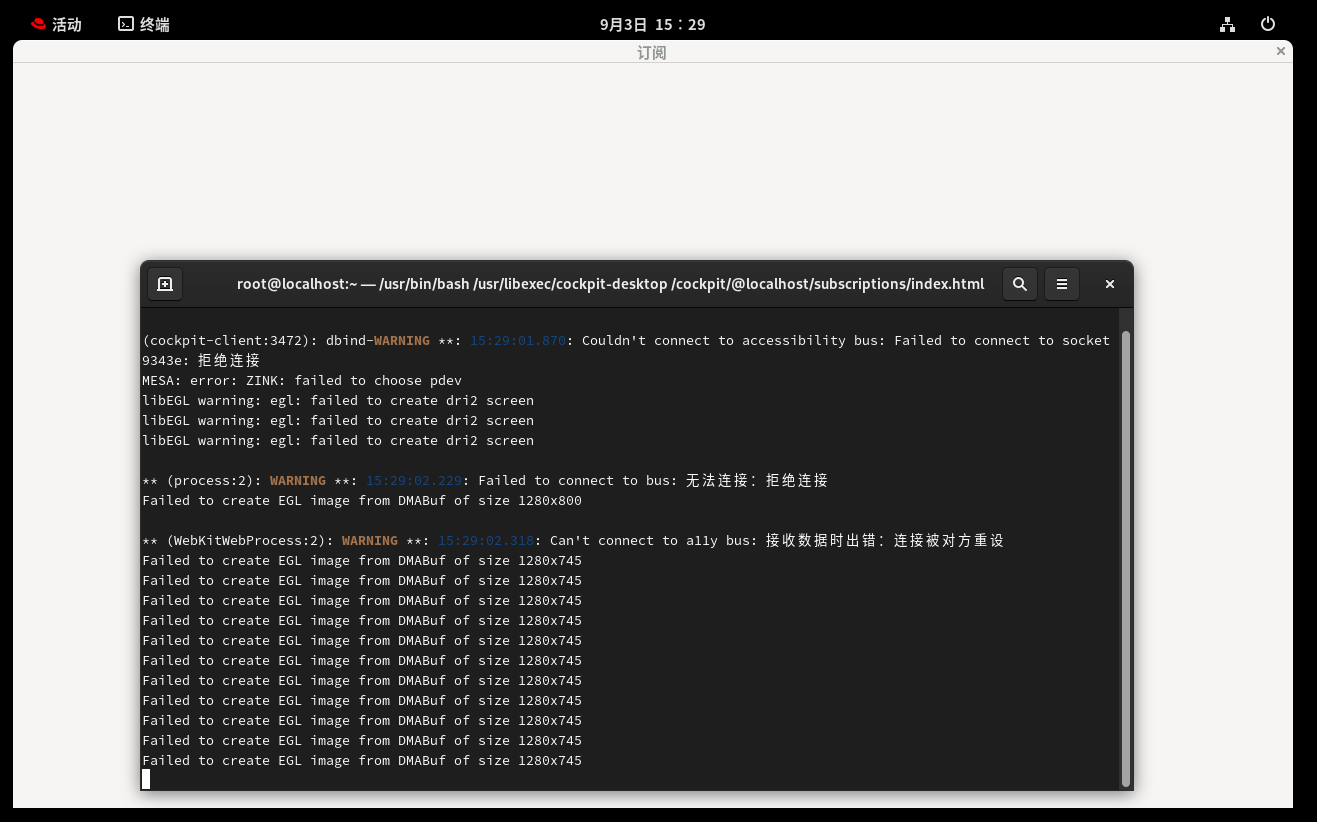Click 'Couldn't connect to accessibility bus' text
Screen dimensions: 1317x822
(x=730, y=341)
